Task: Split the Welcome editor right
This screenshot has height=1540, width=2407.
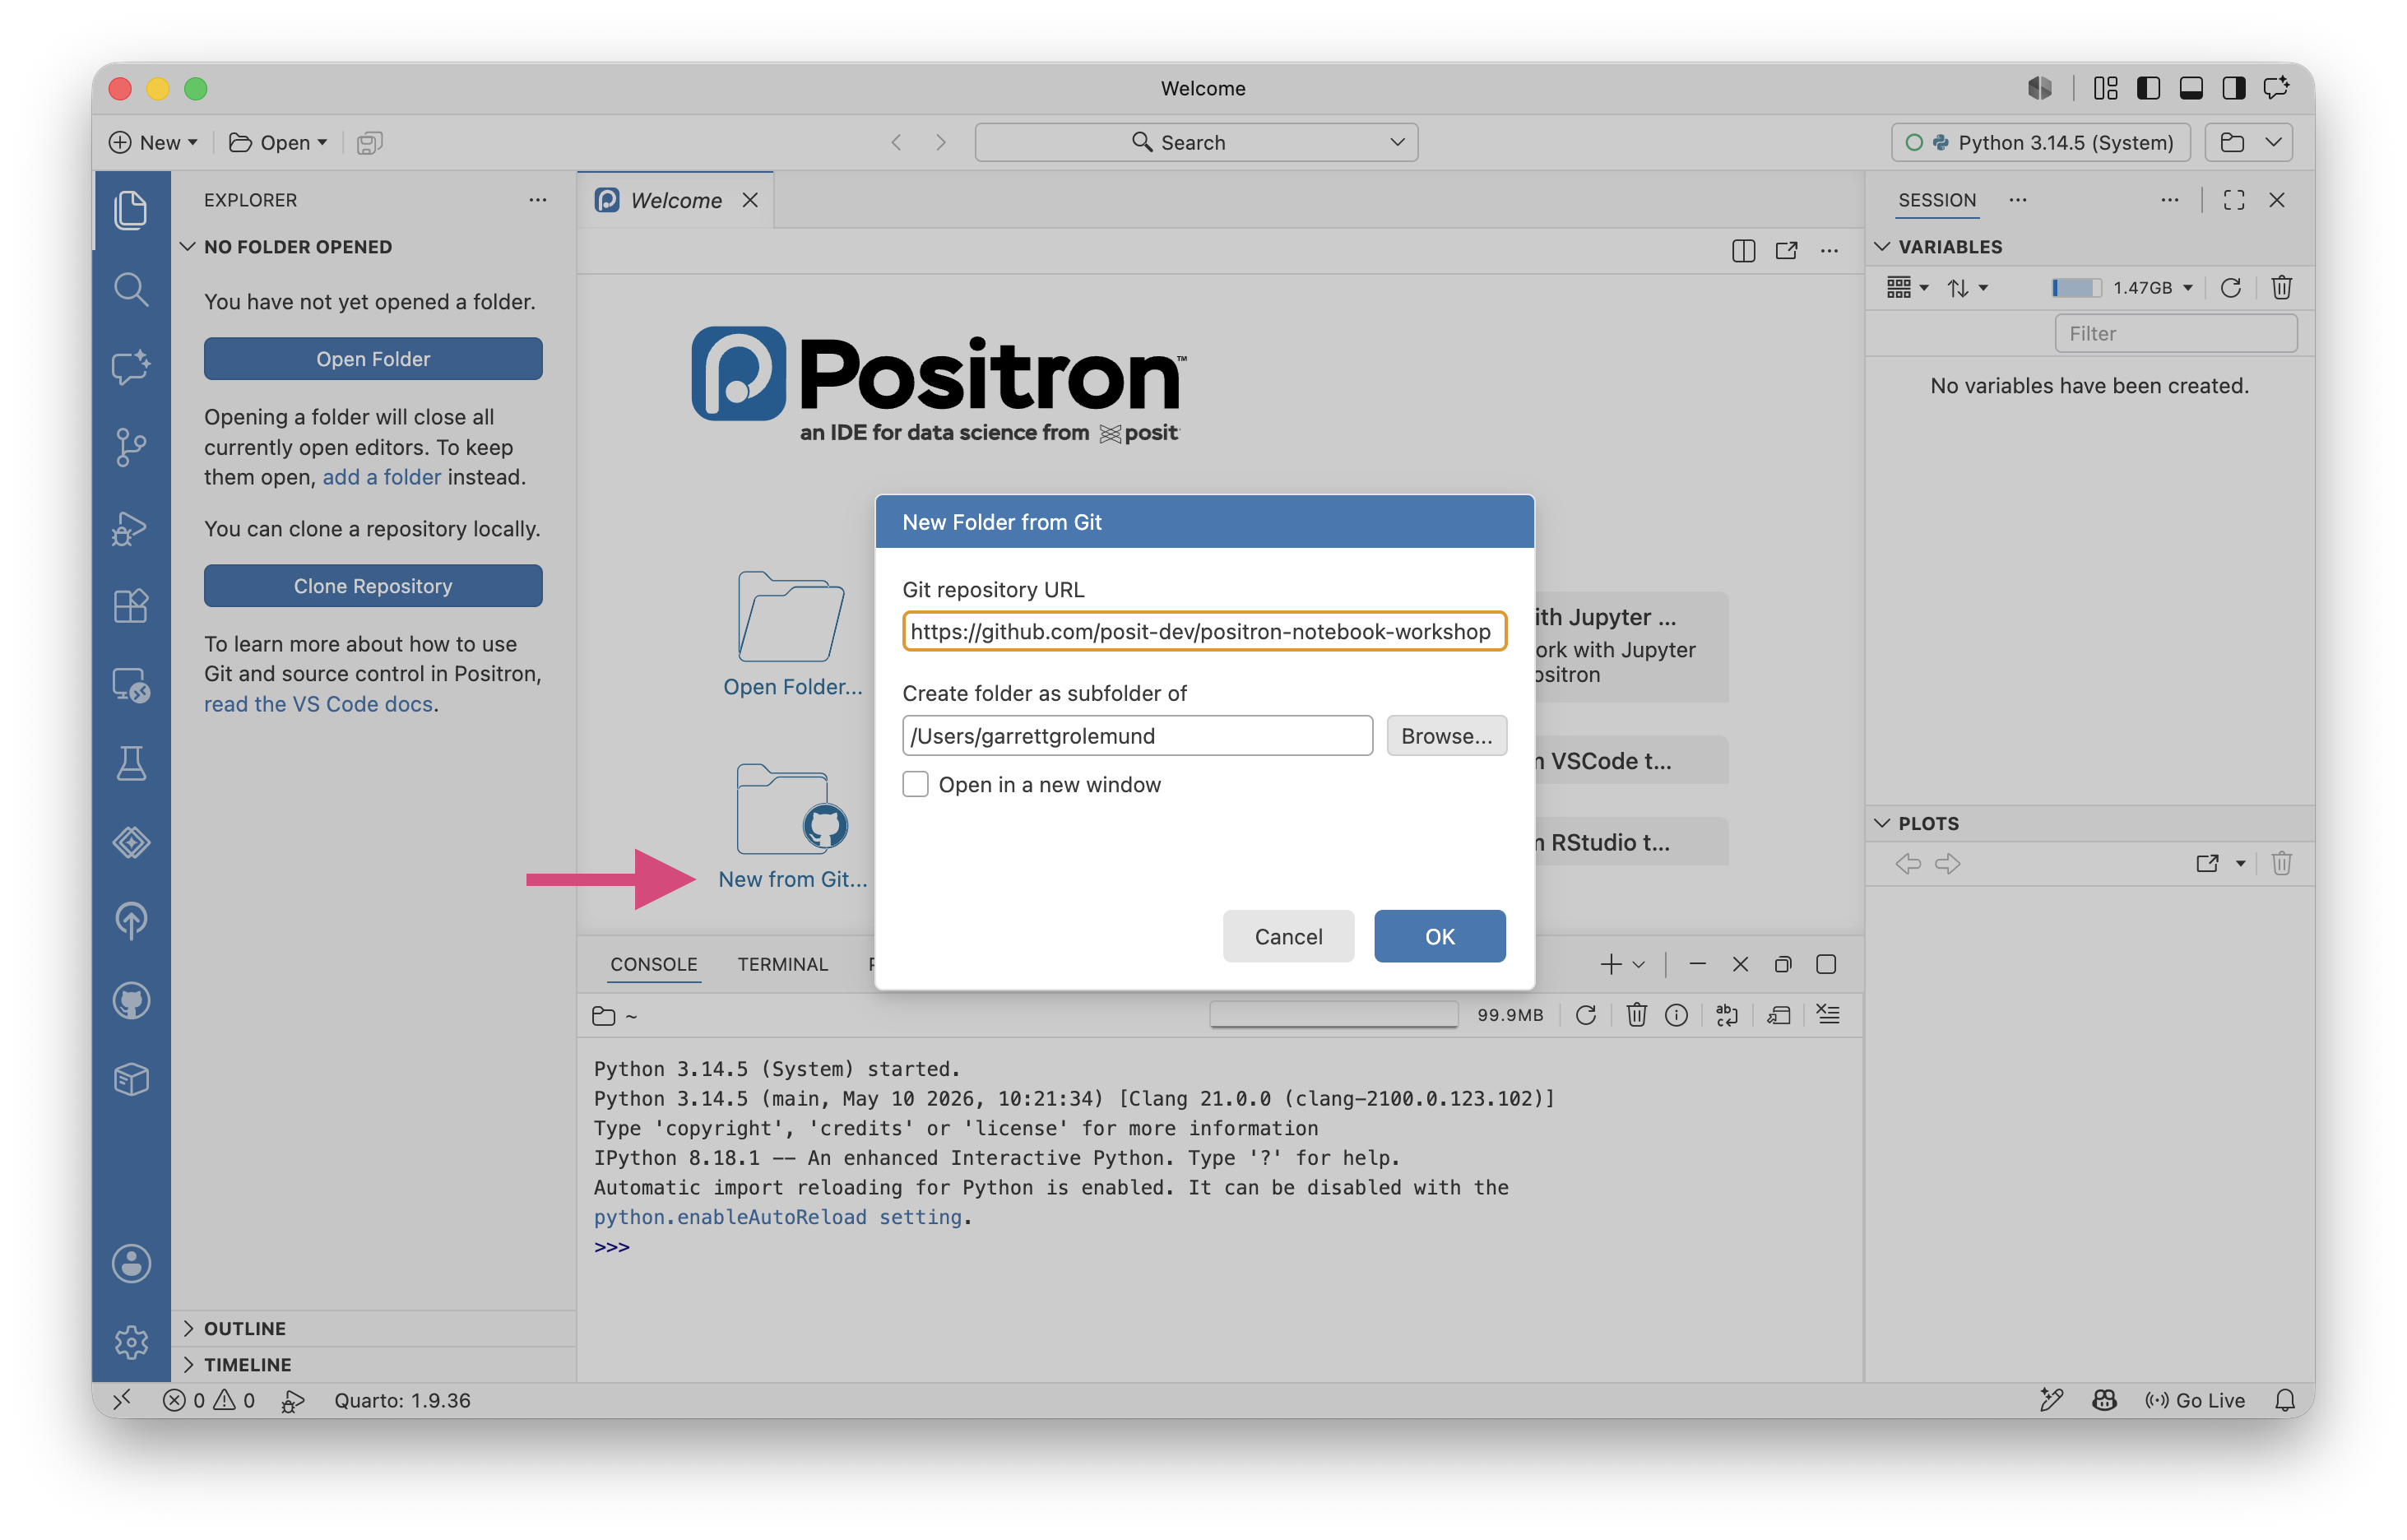Action: 1743,250
